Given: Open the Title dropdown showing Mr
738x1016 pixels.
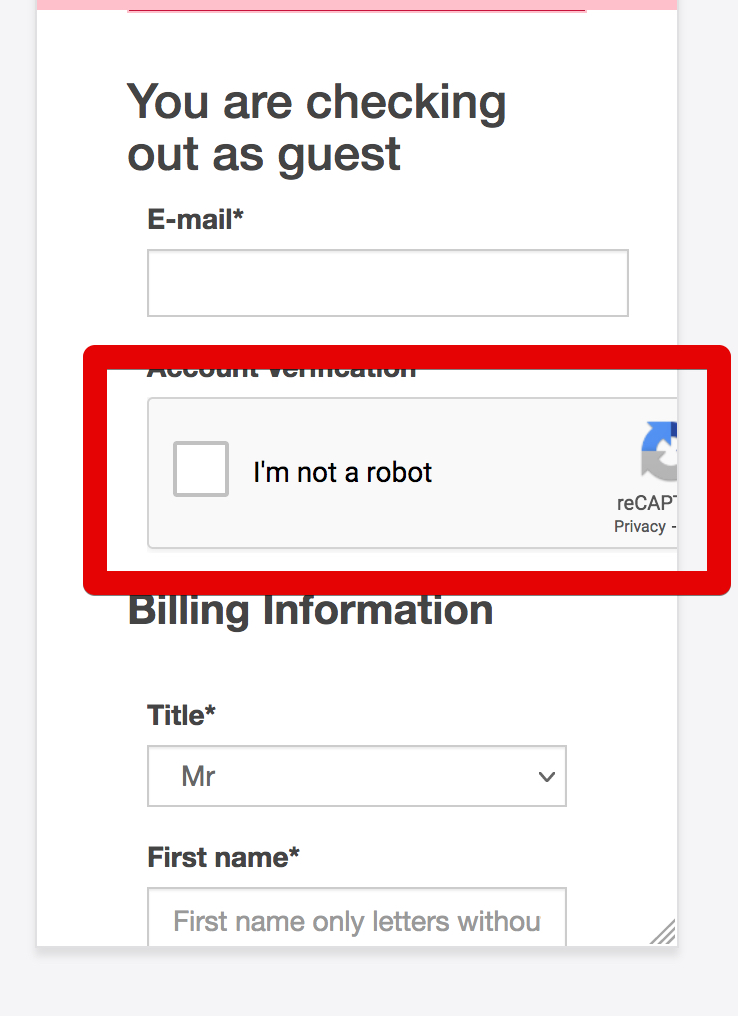Looking at the screenshot, I should tap(356, 776).
